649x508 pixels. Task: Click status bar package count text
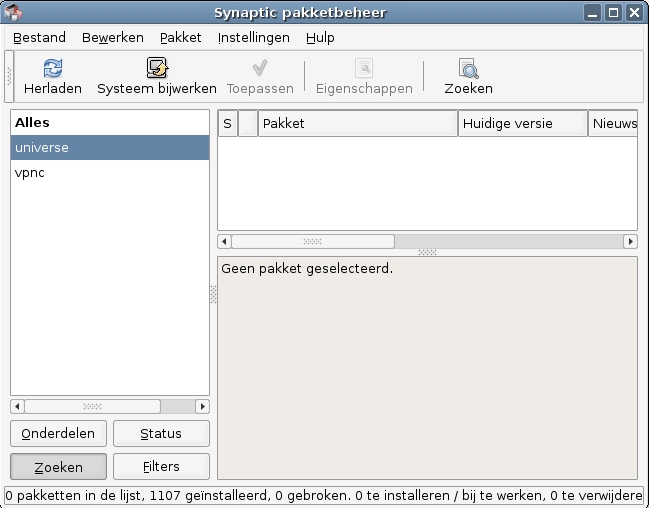click(x=323, y=496)
